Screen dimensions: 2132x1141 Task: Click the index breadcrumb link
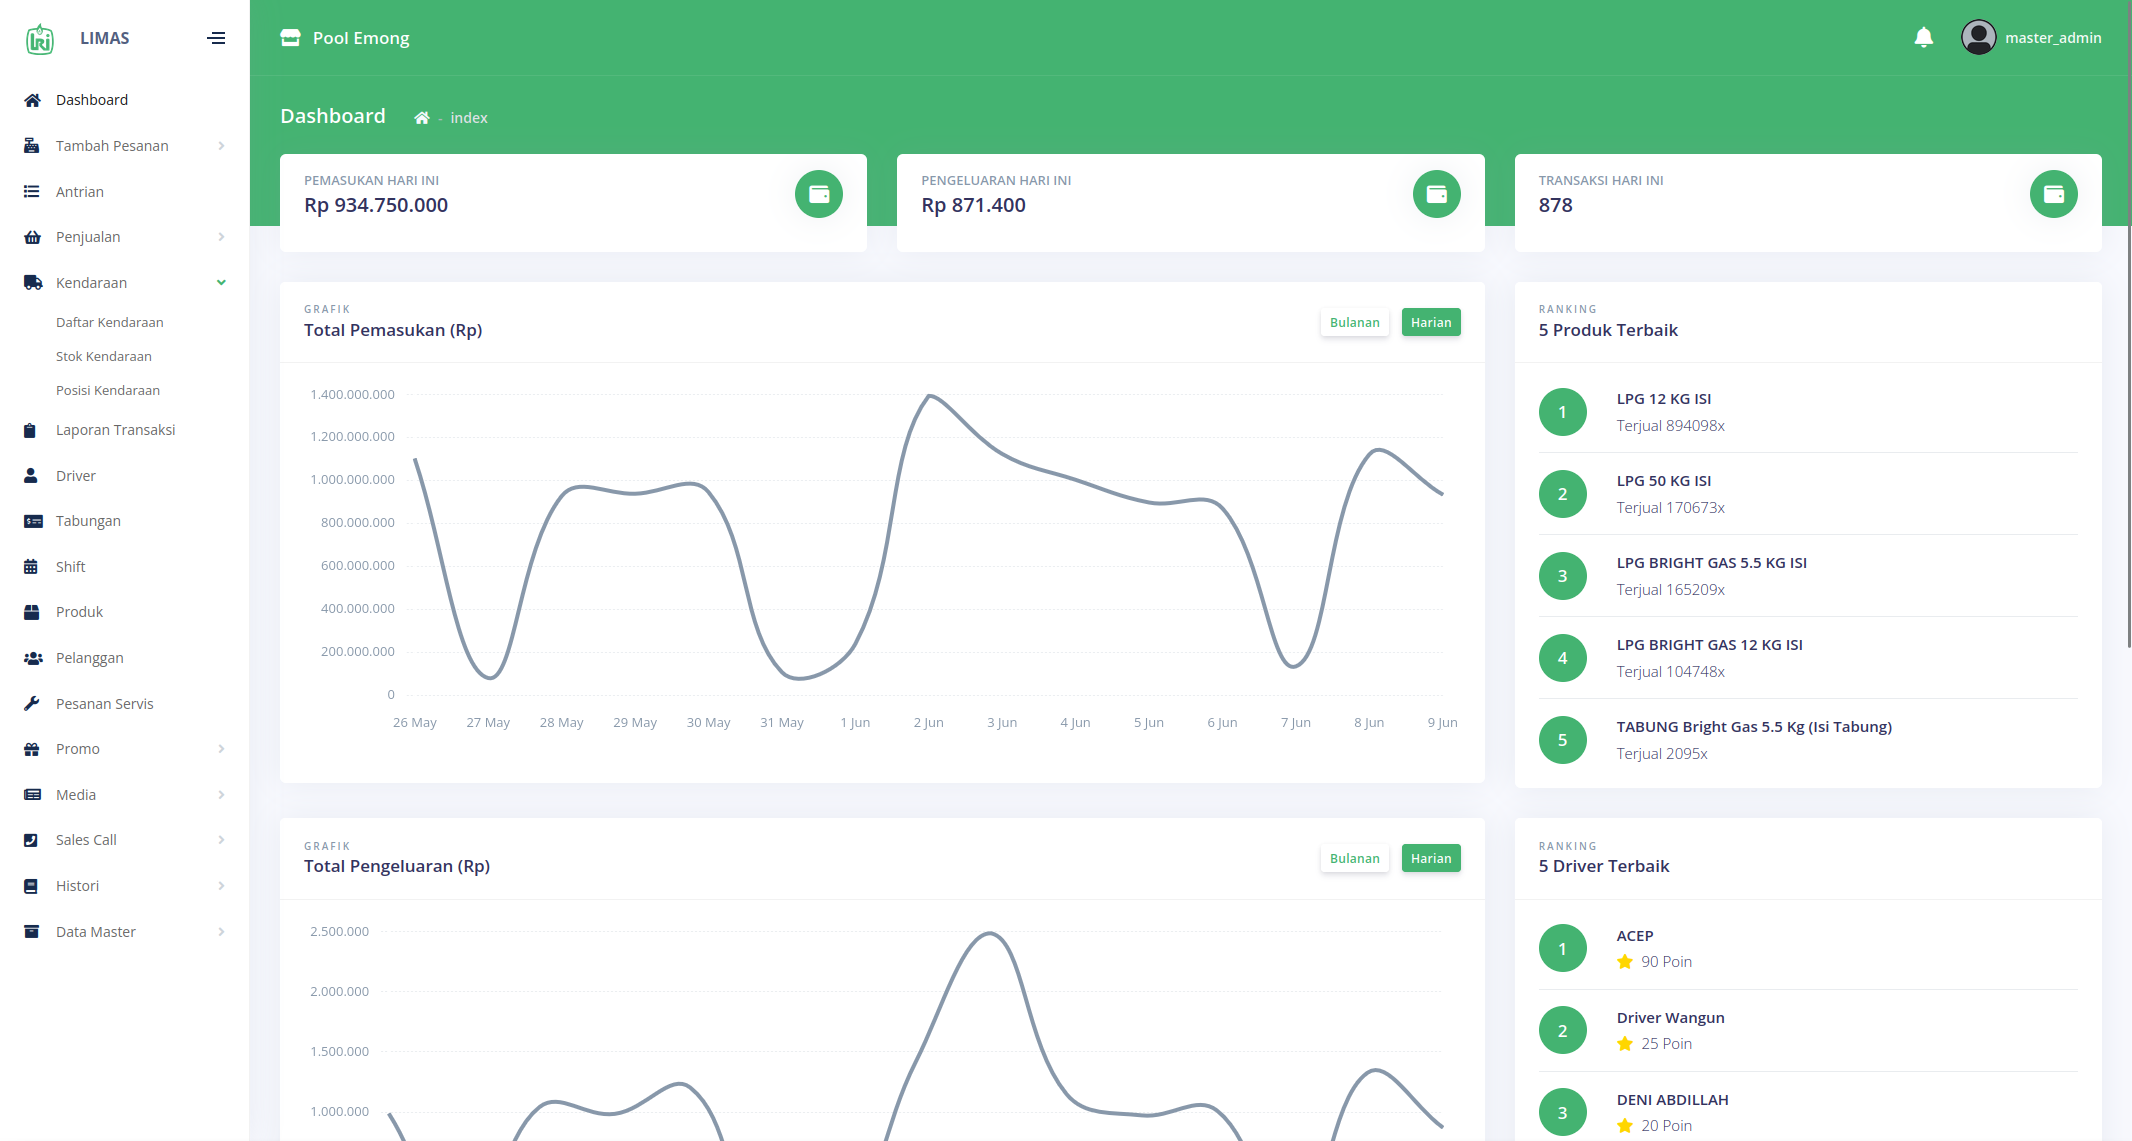(469, 118)
